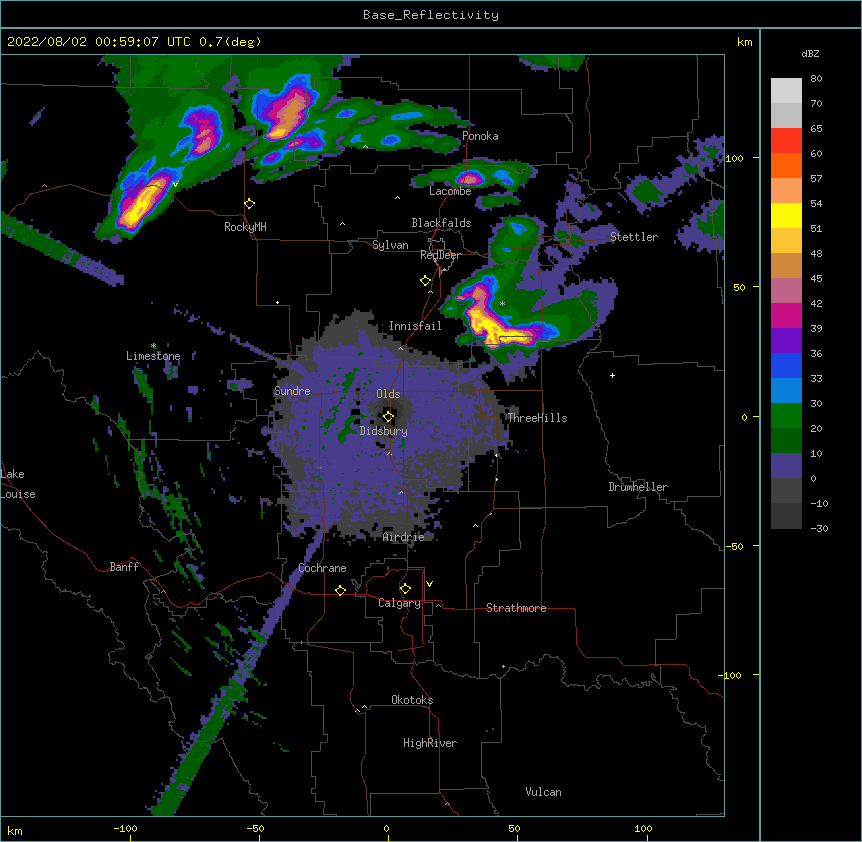Screen dimensions: 862x842
Task: Click the Airdrie city label
Action: (x=403, y=537)
